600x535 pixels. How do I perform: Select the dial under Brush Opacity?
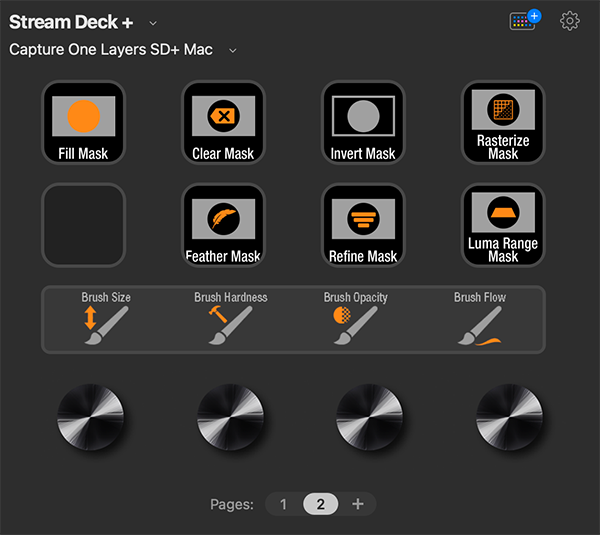pos(370,417)
